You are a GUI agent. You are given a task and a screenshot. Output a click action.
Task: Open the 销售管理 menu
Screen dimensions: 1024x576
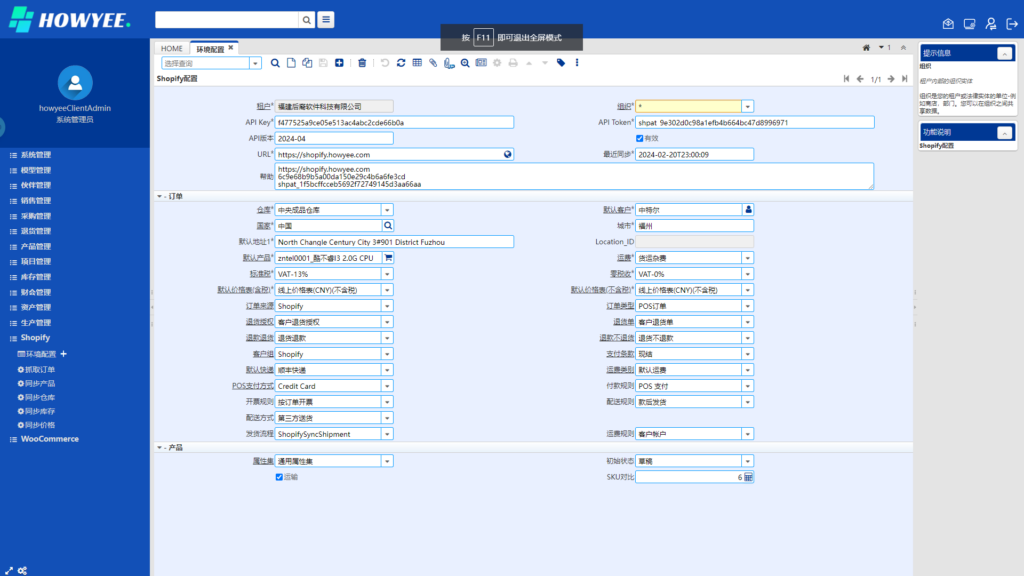(x=35, y=201)
